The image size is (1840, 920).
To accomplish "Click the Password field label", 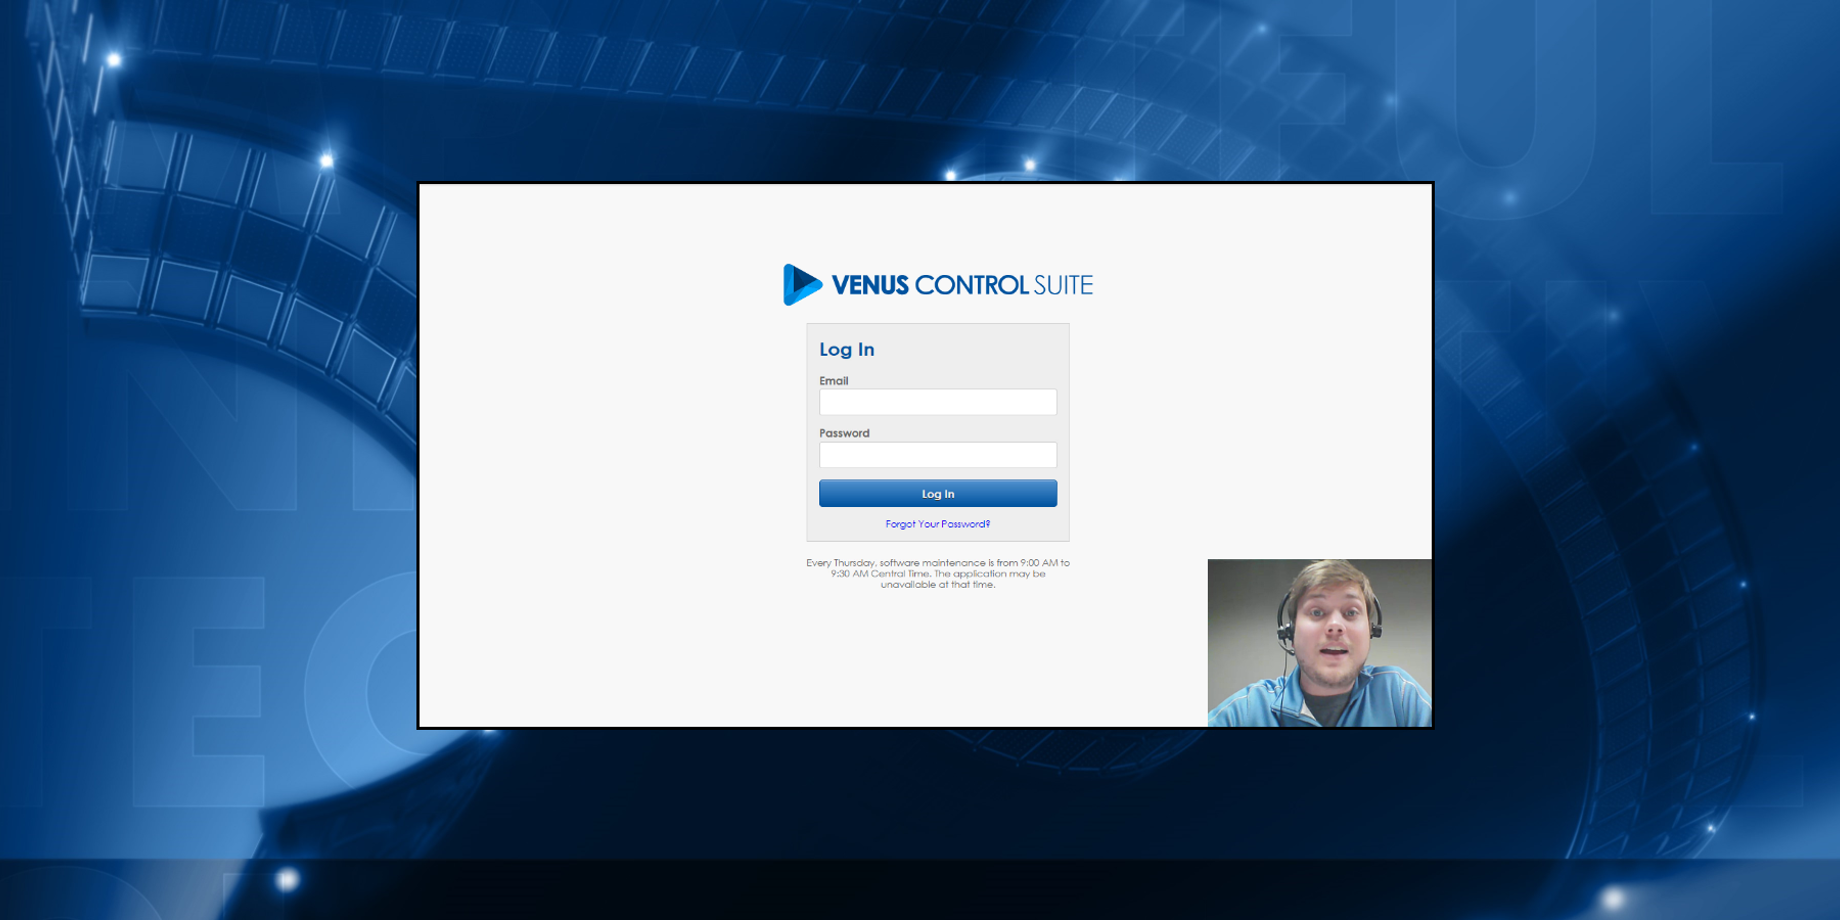I will pyautogui.click(x=844, y=433).
